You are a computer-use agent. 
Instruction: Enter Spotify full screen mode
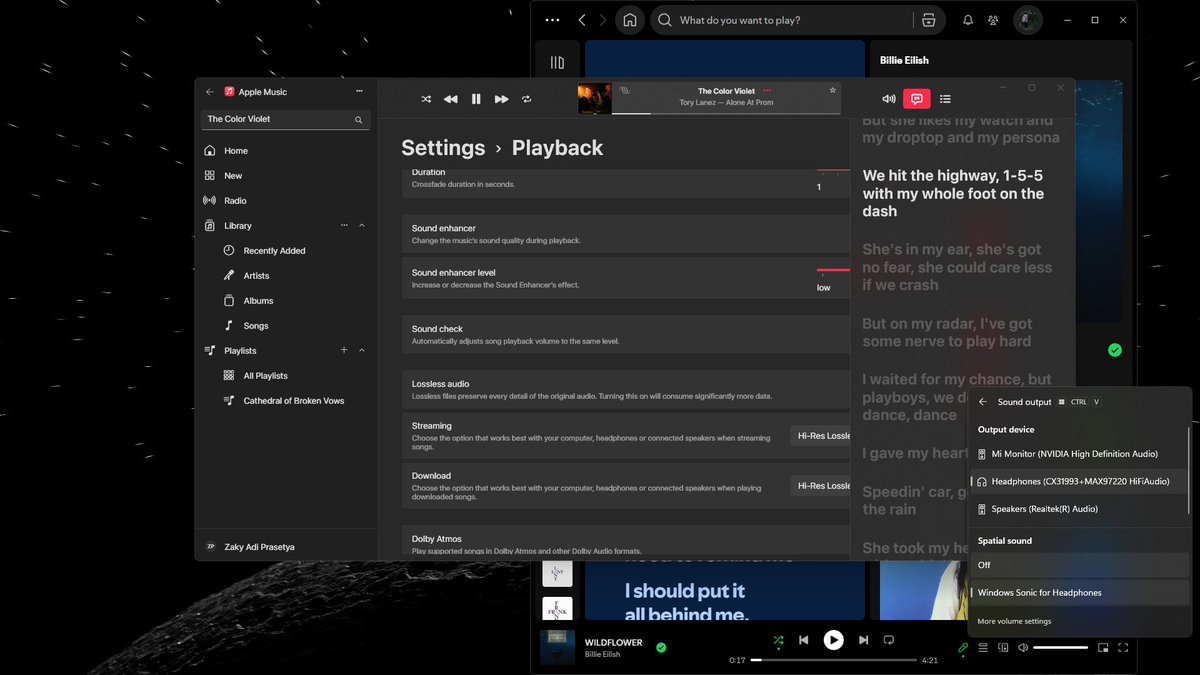pyautogui.click(x=1123, y=648)
